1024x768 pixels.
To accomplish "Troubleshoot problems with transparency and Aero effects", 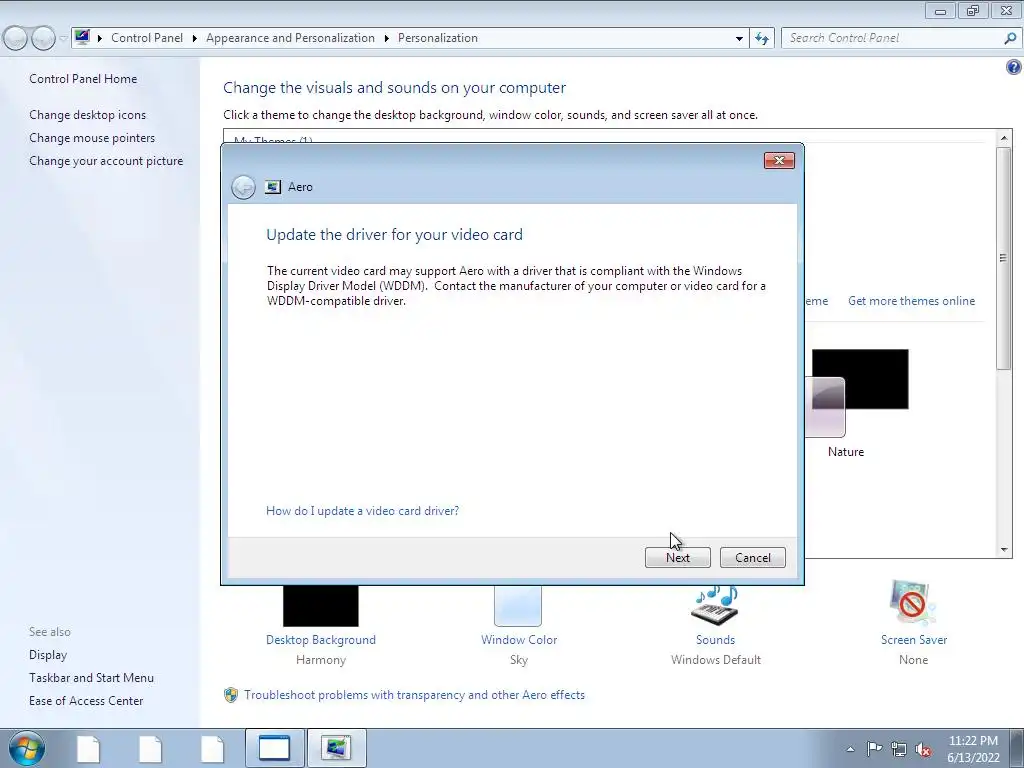I will [414, 695].
